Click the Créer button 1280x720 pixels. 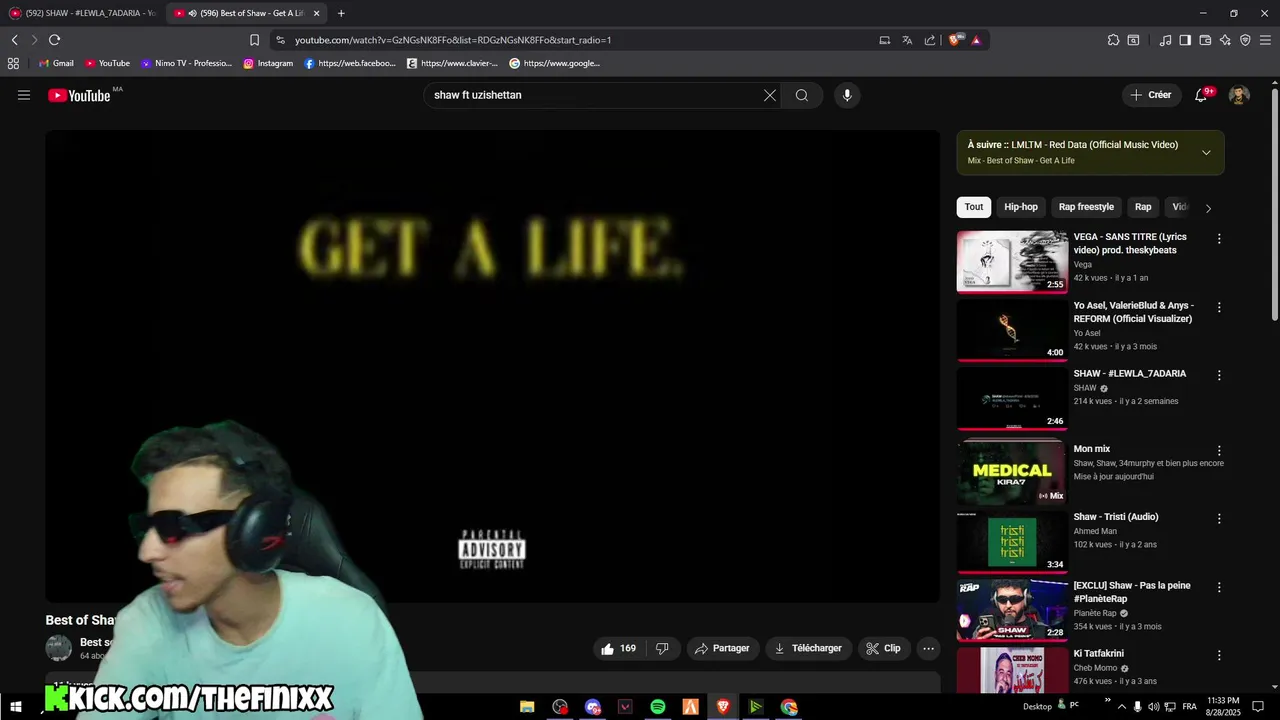coord(1151,95)
